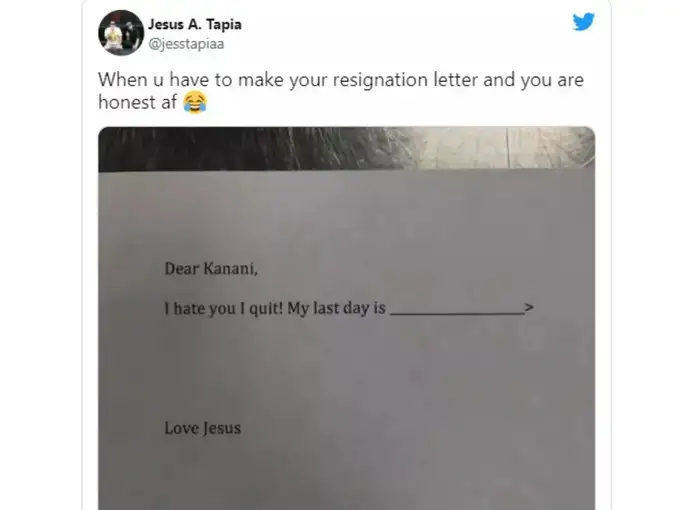
Task: Click the tweet's first line of text
Action: 341,80
